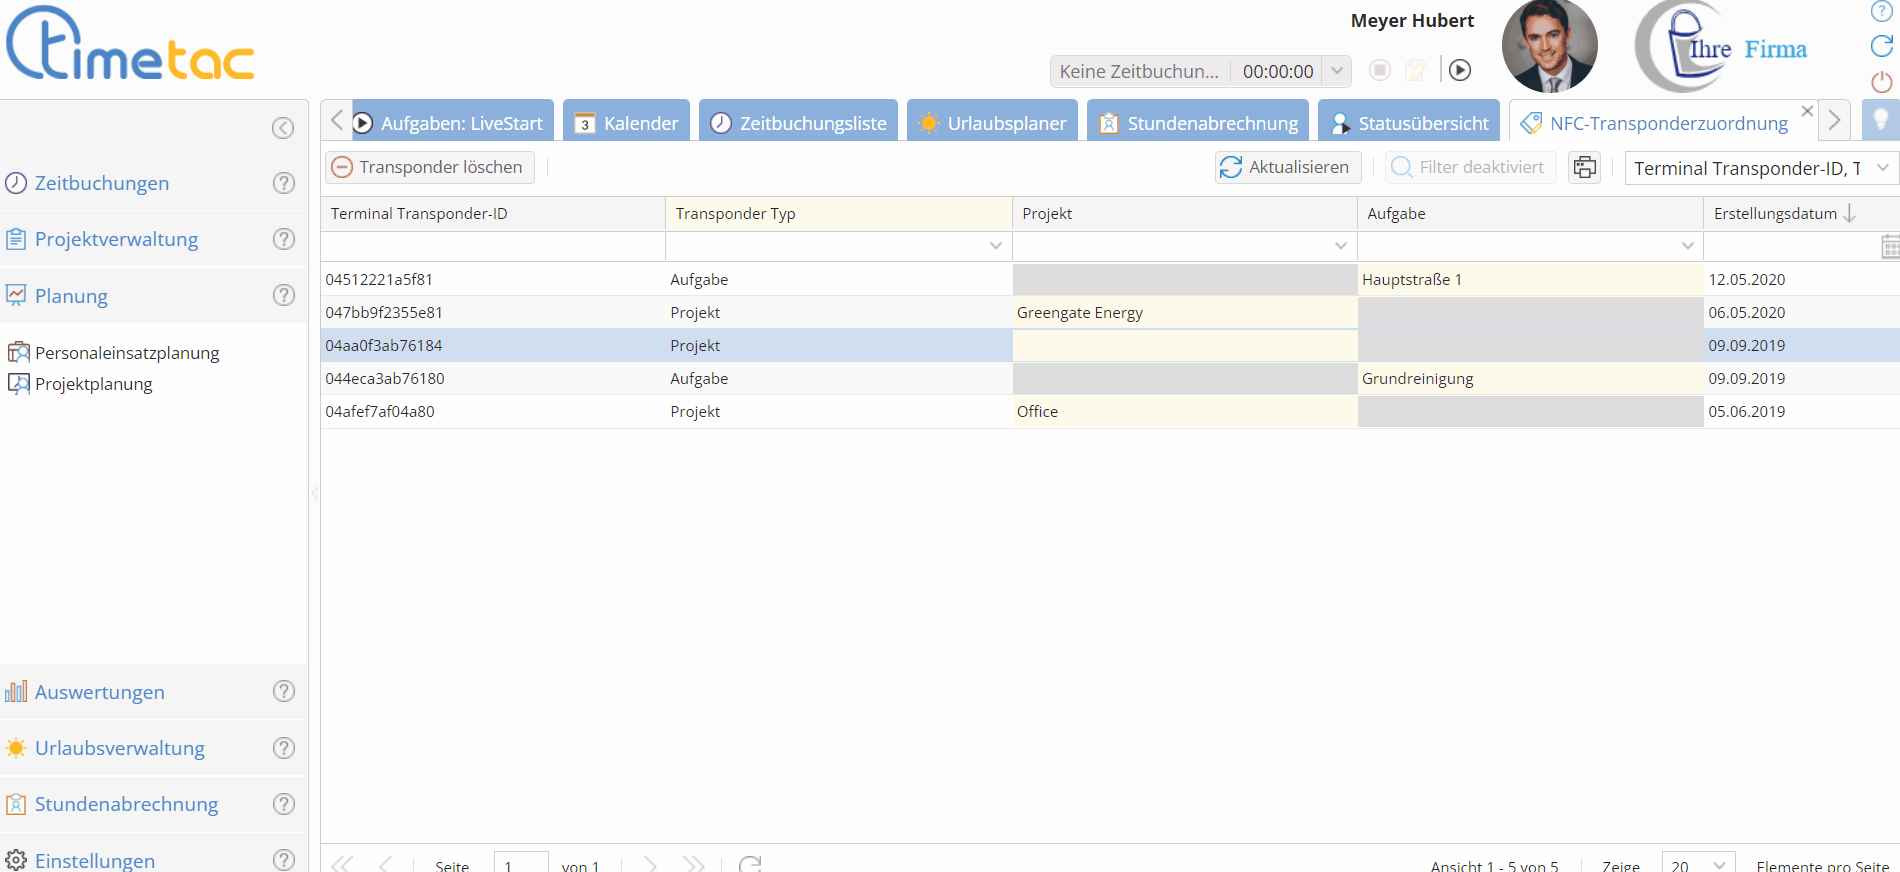Click the print icon in toolbar
1900x872 pixels.
[x=1585, y=167]
